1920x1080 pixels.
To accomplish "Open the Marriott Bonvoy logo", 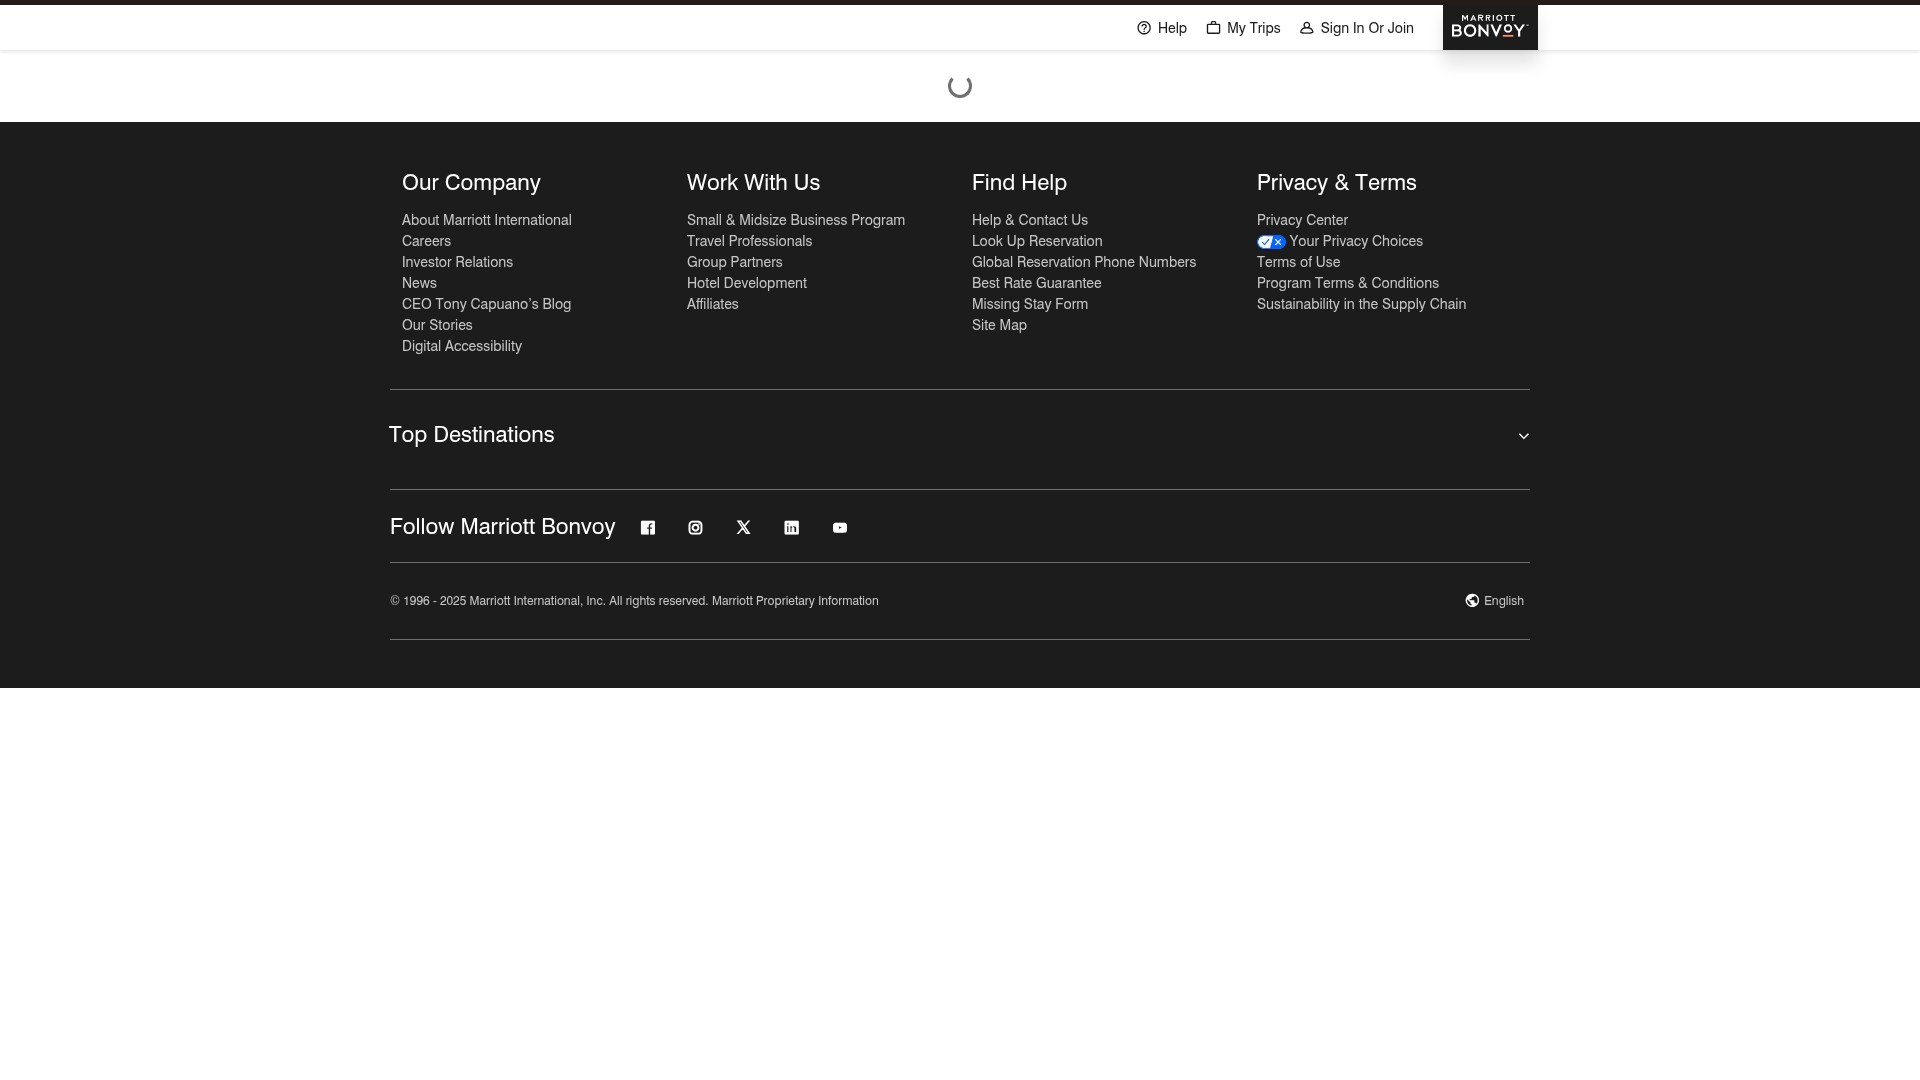I will coord(1490,27).
